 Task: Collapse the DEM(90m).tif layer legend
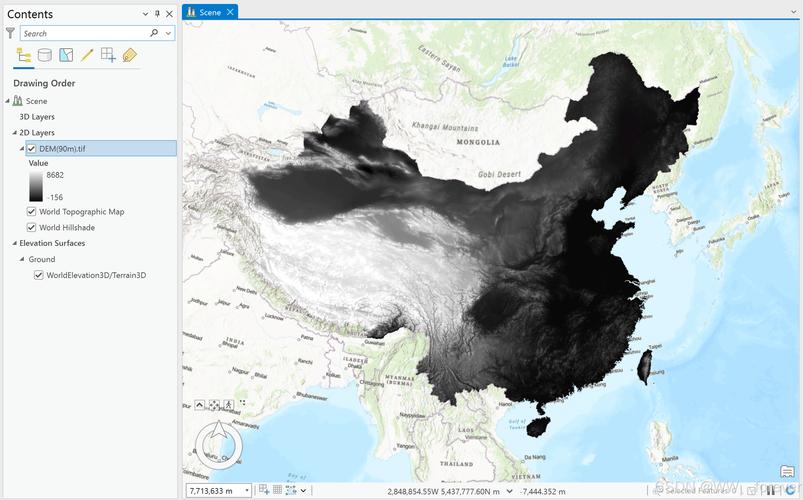[22, 149]
